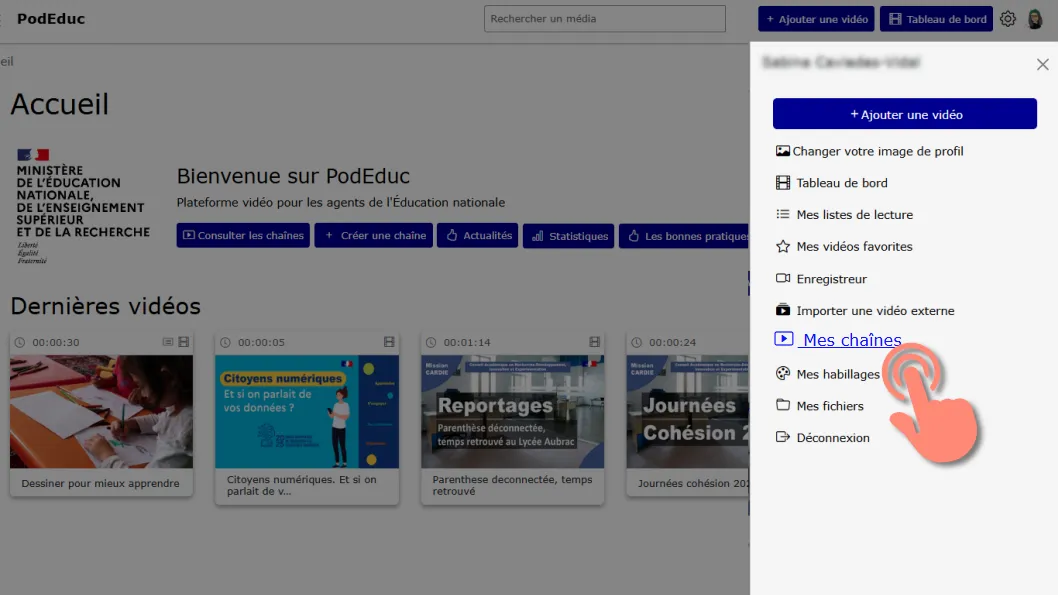Open 'Tableau de bord' in the top header
The height and width of the screenshot is (595, 1058).
pyautogui.click(x=937, y=19)
